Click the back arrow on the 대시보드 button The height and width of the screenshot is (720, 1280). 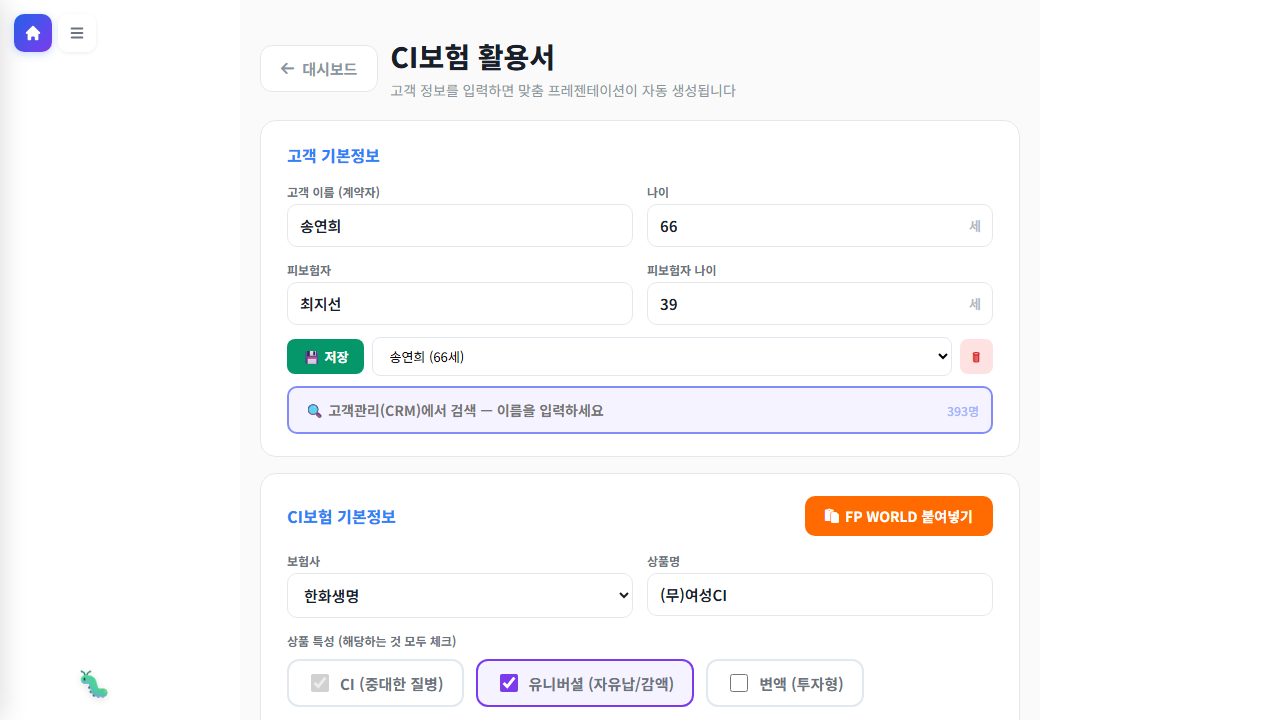[287, 68]
